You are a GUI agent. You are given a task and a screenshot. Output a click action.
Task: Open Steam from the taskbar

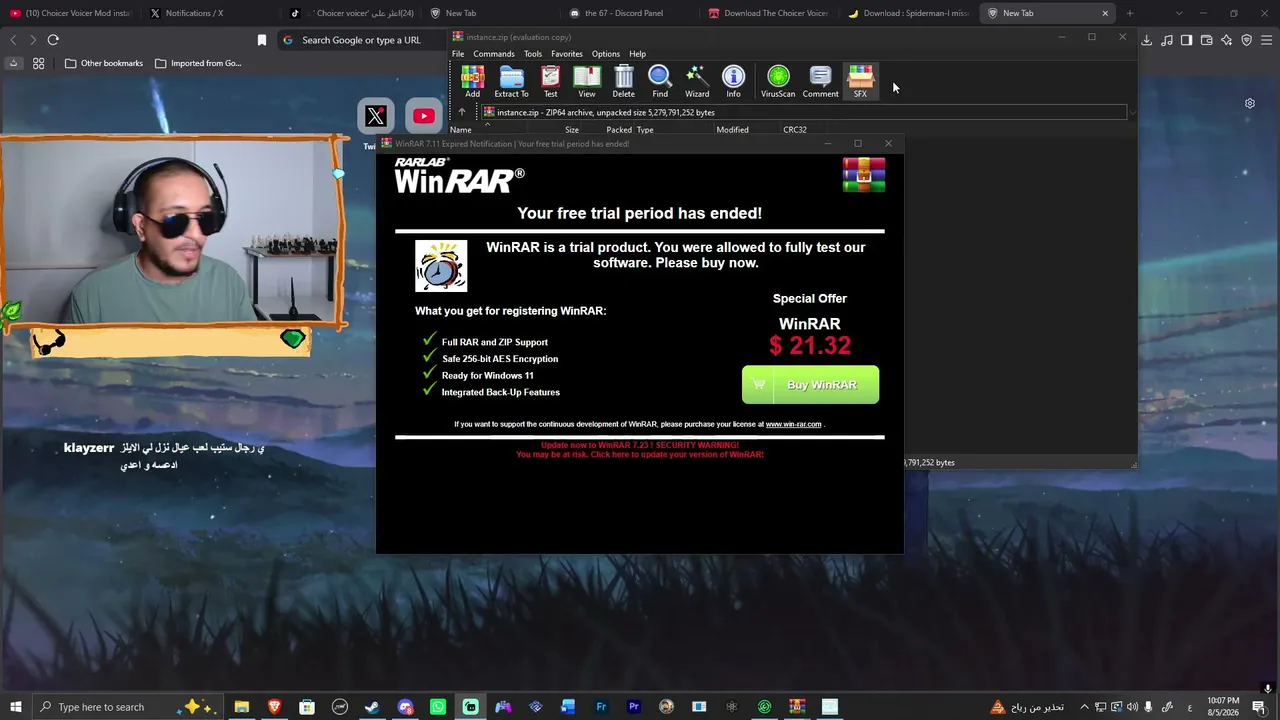pos(372,707)
